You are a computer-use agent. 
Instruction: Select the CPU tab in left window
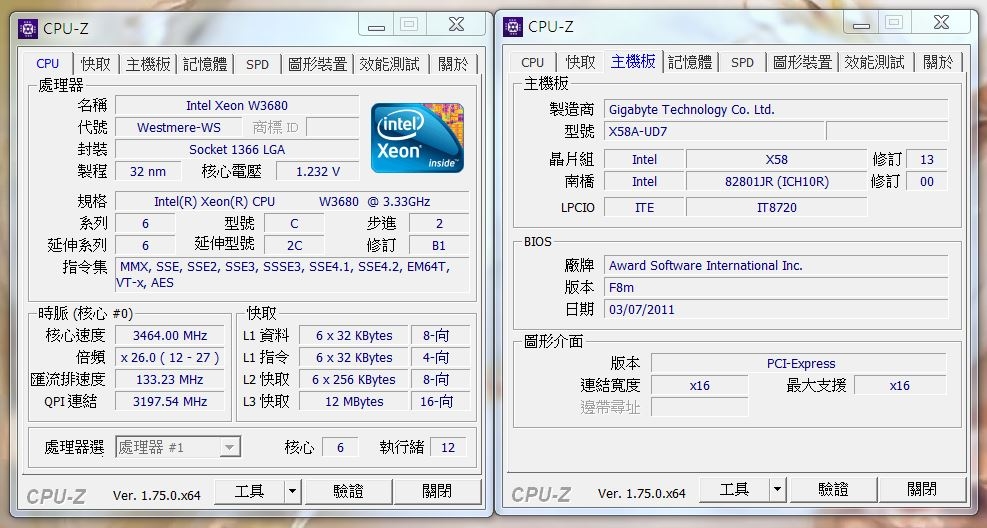click(48, 63)
